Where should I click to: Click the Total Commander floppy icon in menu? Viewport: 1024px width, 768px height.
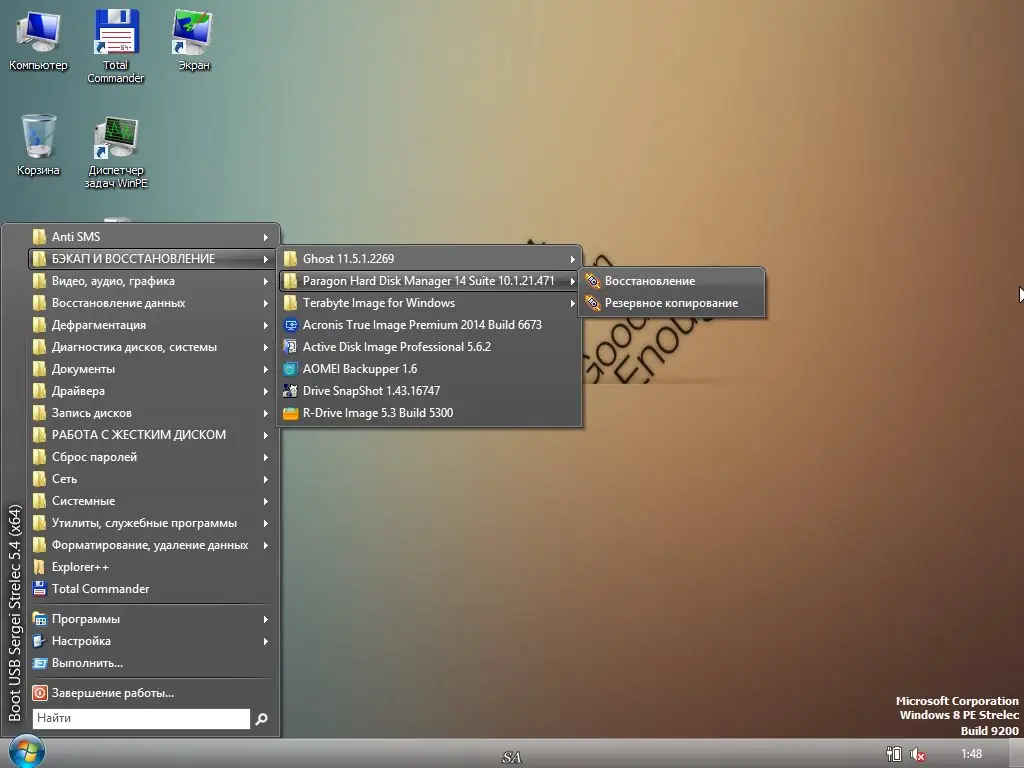[40, 588]
